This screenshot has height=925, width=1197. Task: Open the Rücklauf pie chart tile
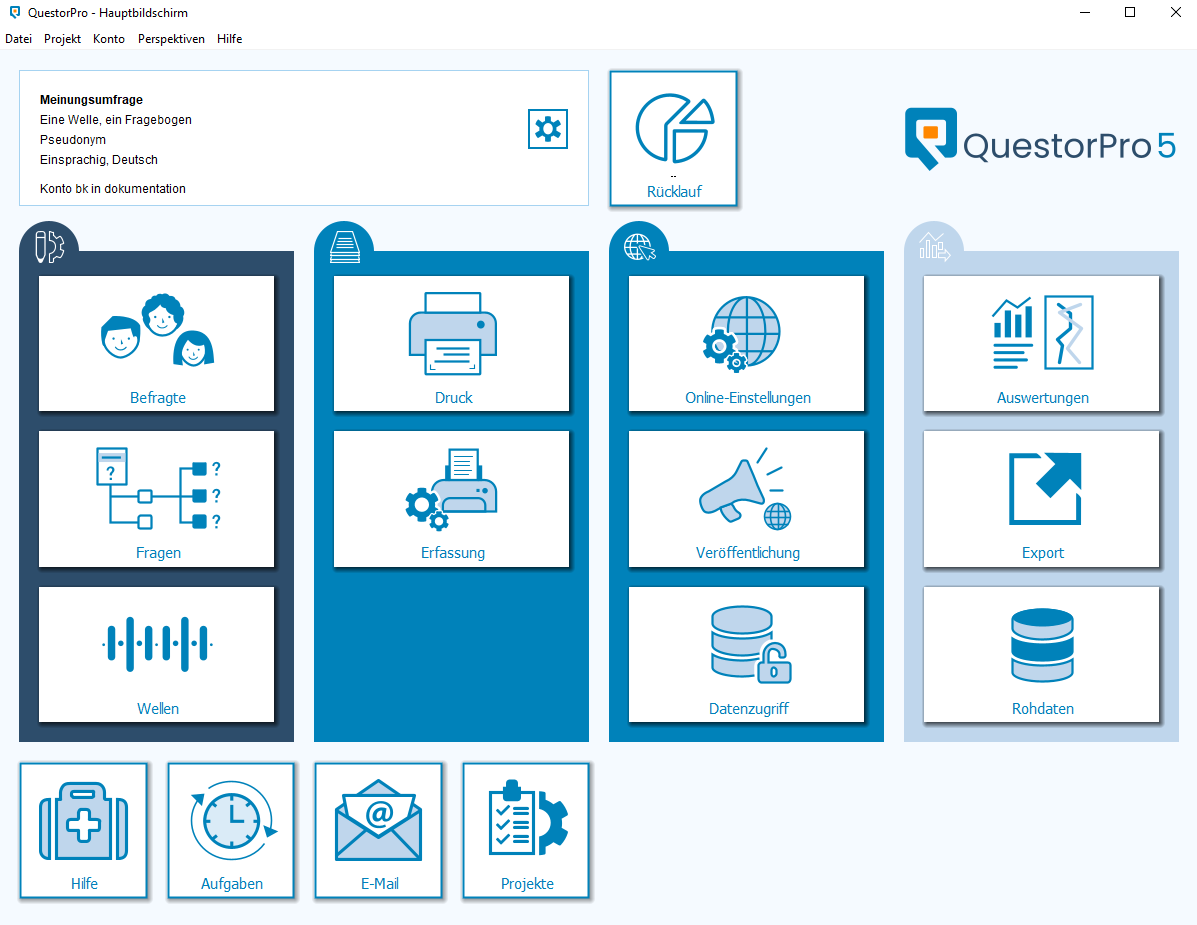click(673, 139)
